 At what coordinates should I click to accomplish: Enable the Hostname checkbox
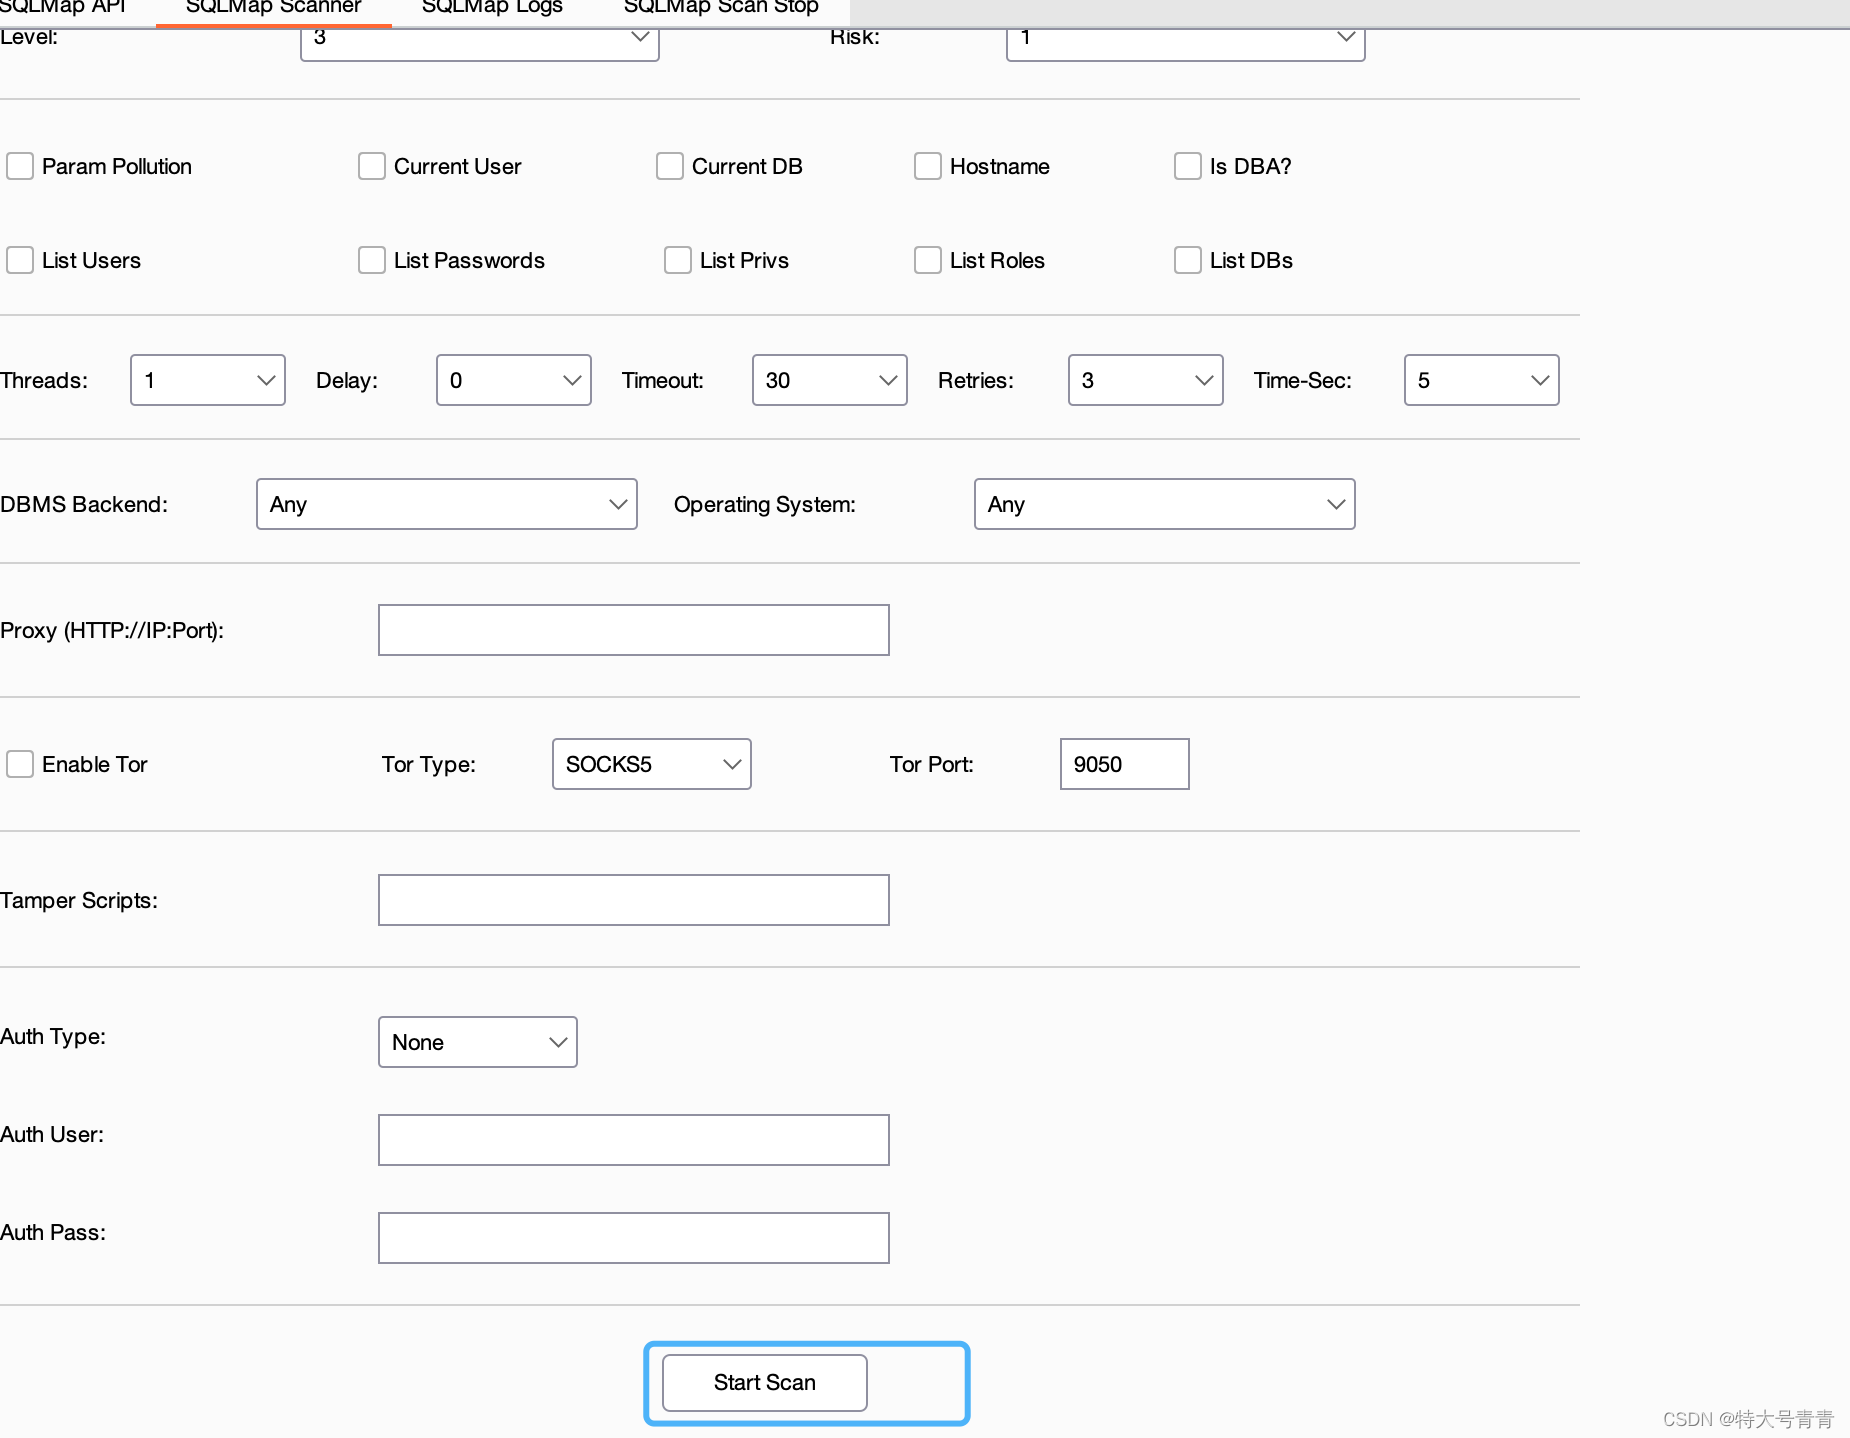pos(928,166)
